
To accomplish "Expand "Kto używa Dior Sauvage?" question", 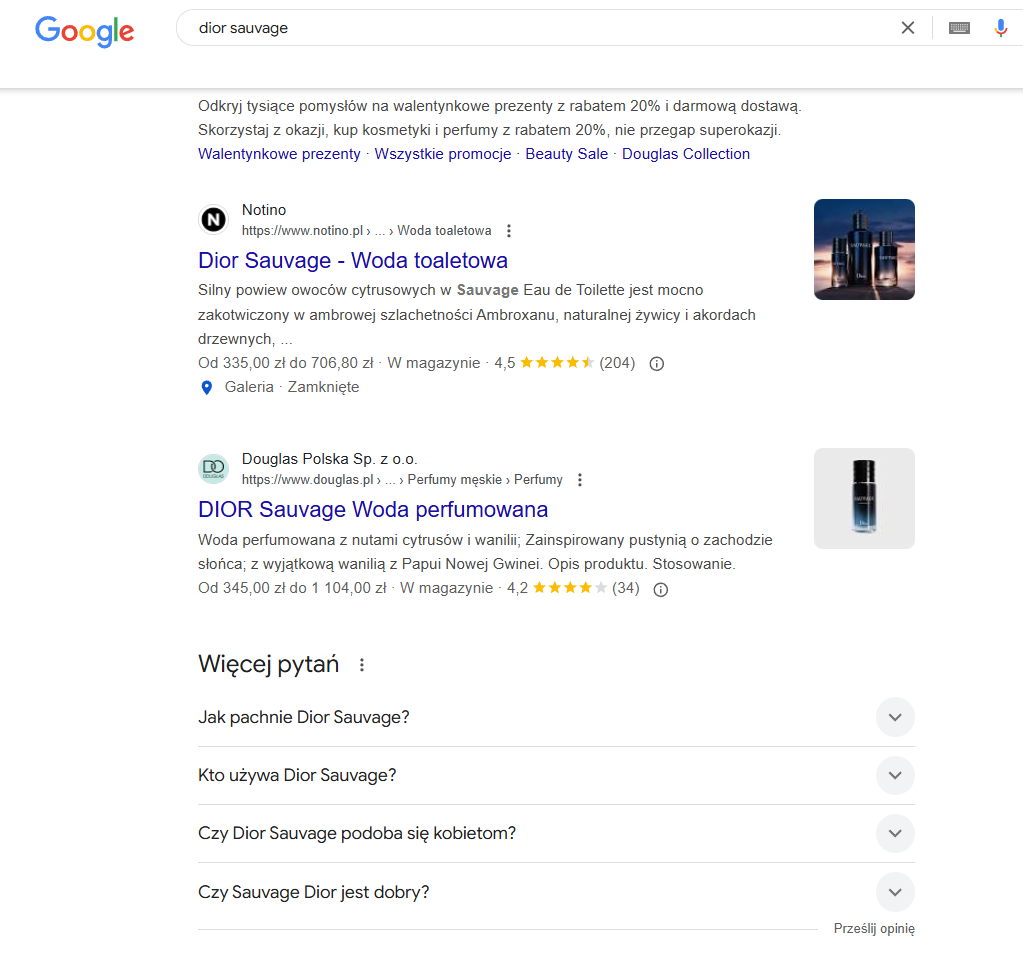I will [x=556, y=775].
